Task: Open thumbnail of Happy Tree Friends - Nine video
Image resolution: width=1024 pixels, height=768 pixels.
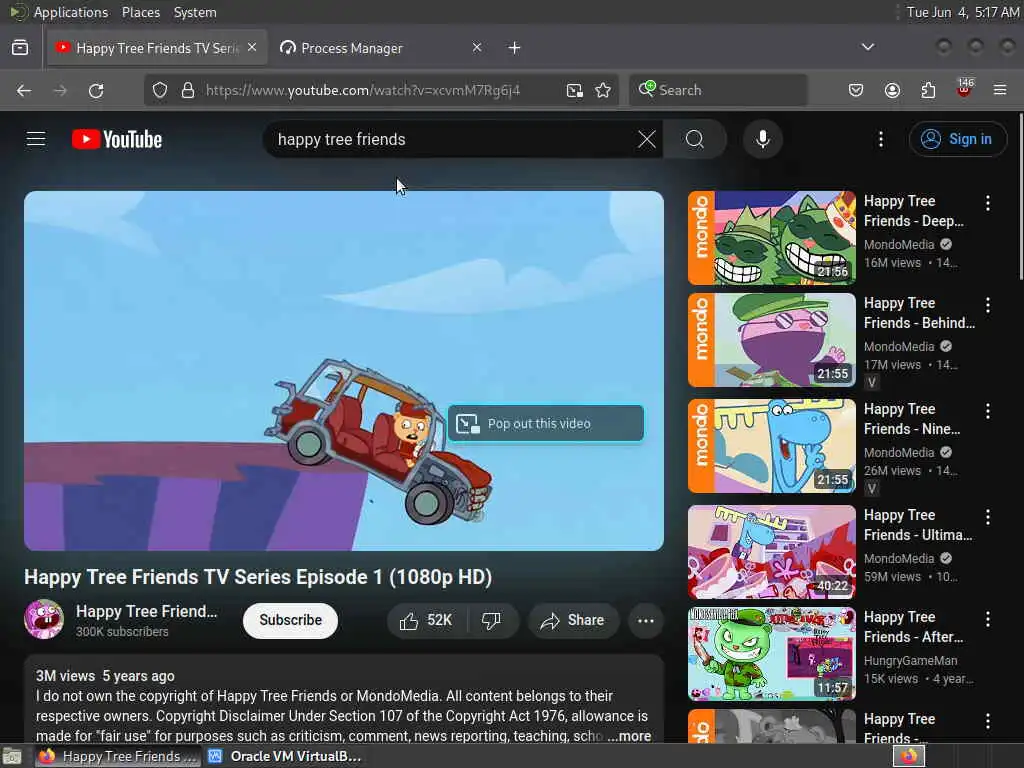Action: 772,446
